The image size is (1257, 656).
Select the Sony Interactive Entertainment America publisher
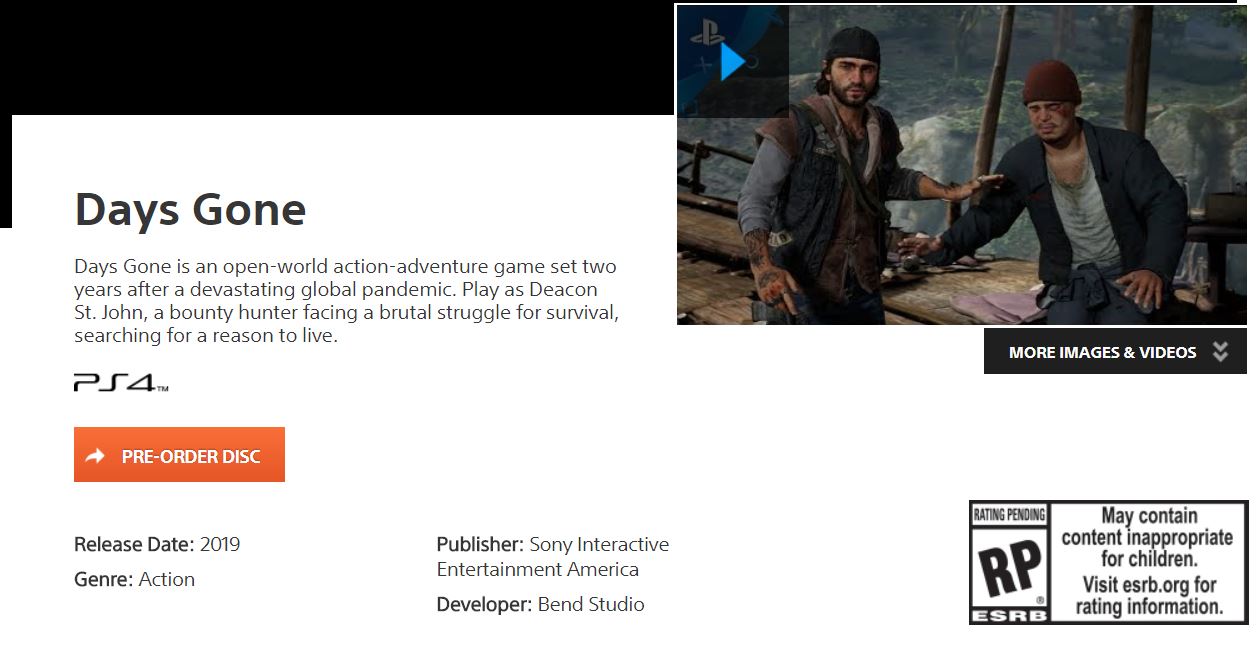(553, 557)
